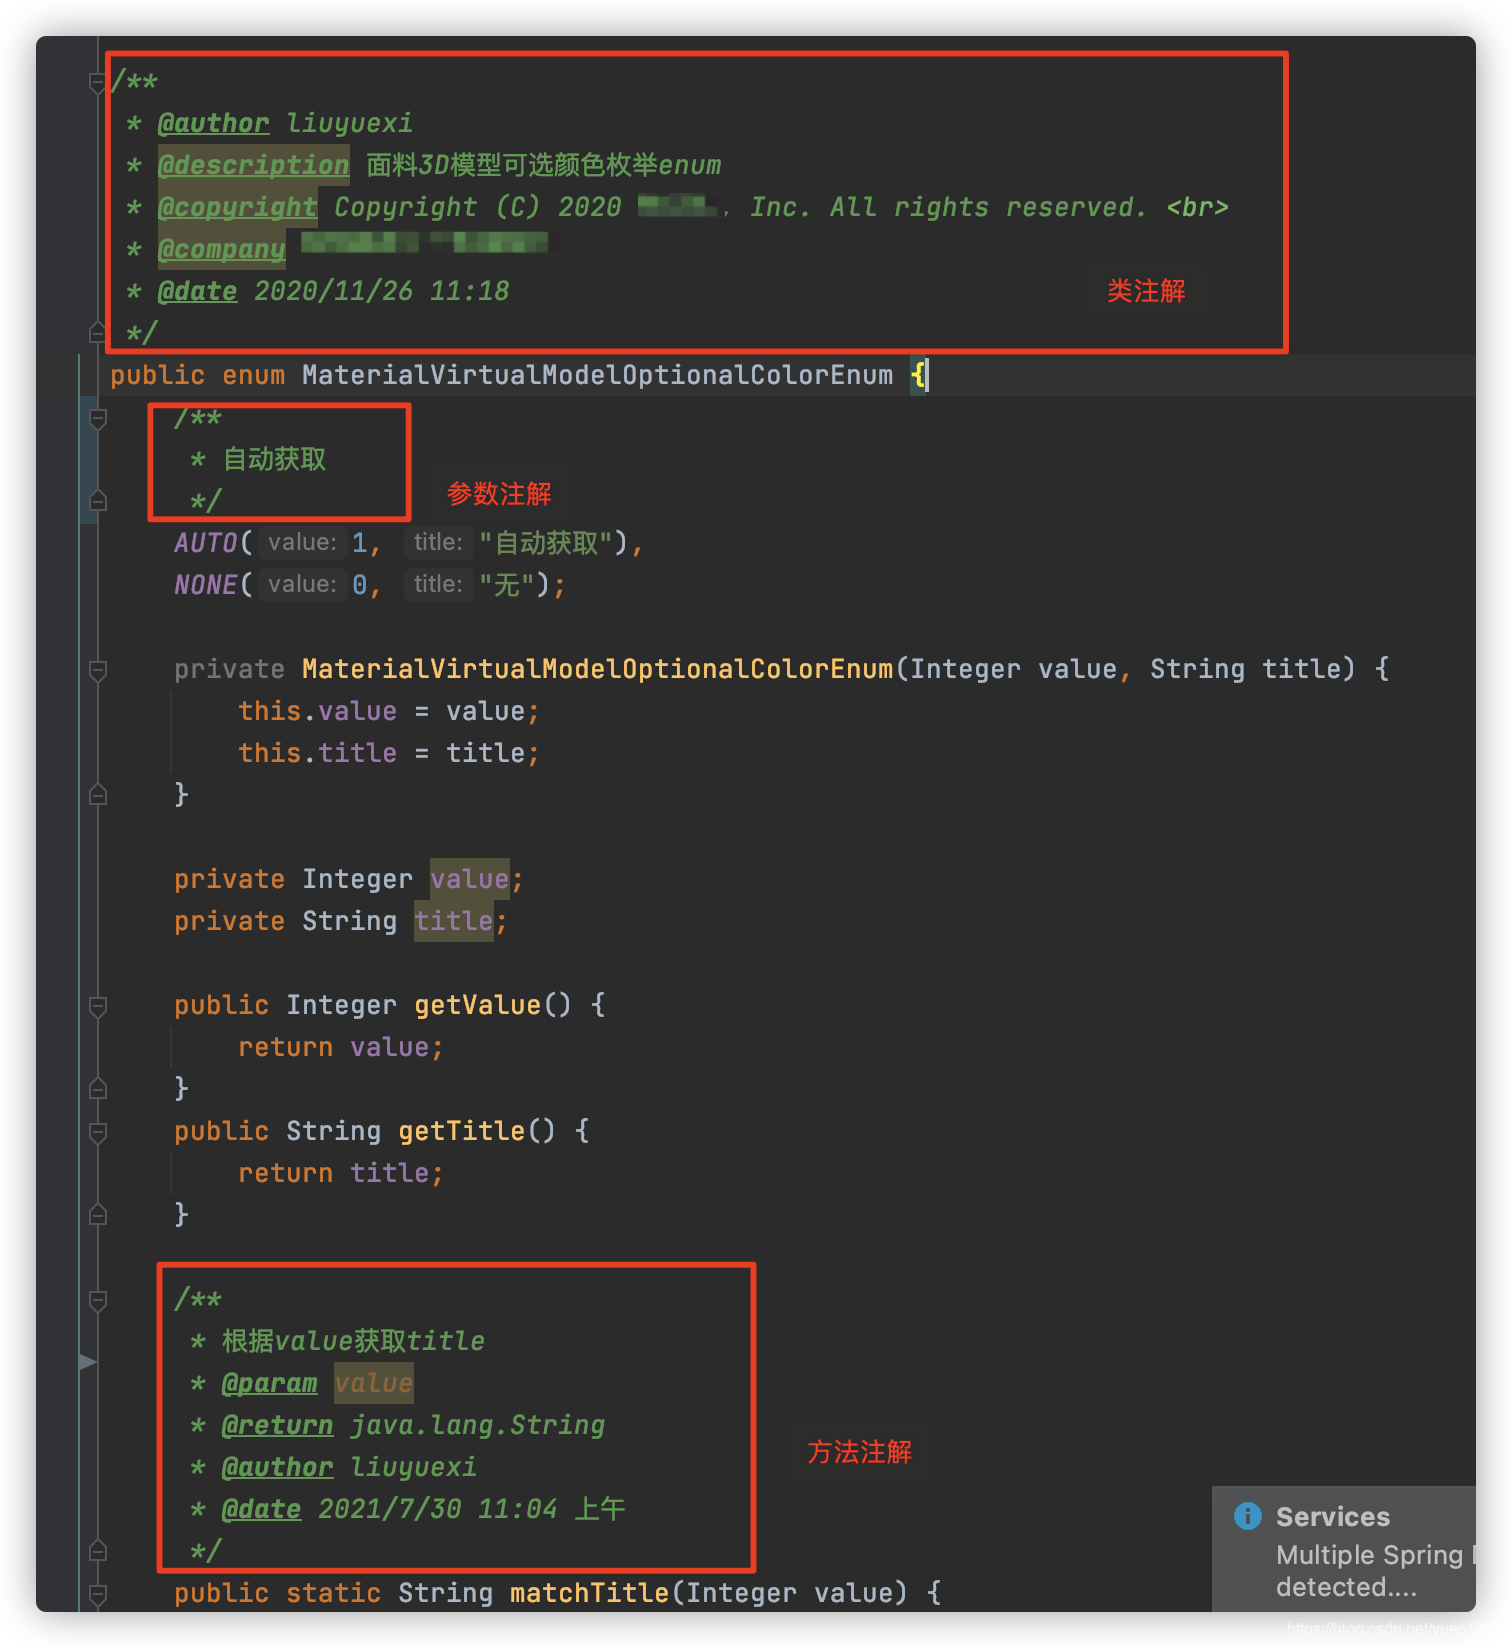1512x1648 pixels.
Task: Click fold end marker of getTitle() method
Action: click(98, 1215)
